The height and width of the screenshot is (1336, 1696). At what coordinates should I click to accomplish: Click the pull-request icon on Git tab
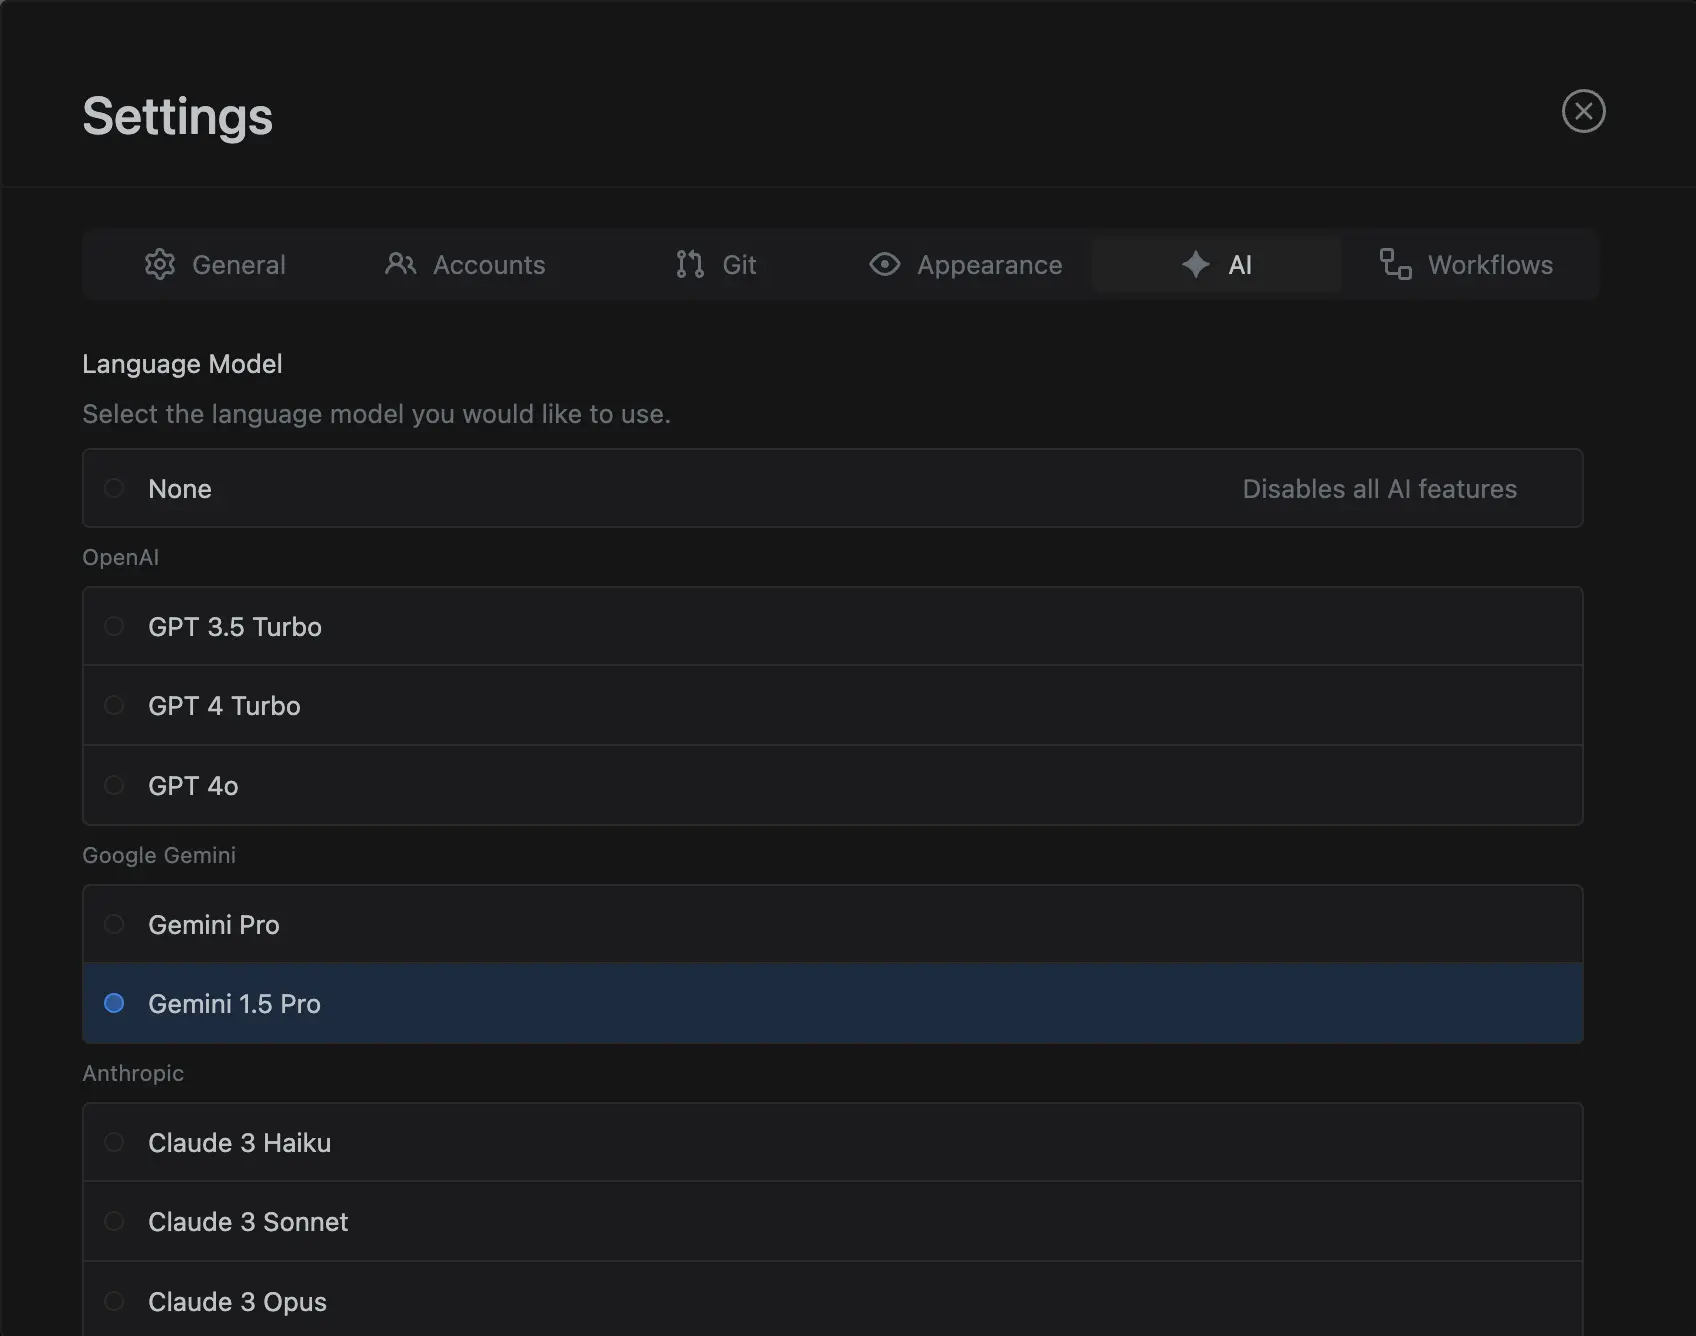pos(690,264)
